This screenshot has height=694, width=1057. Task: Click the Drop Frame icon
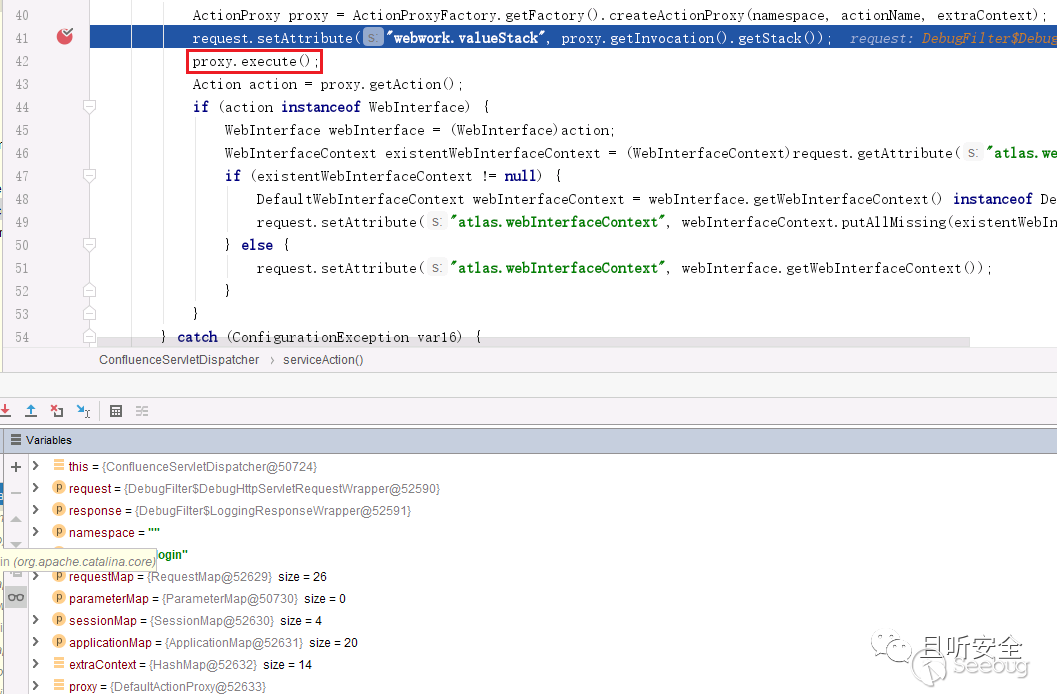[57, 411]
